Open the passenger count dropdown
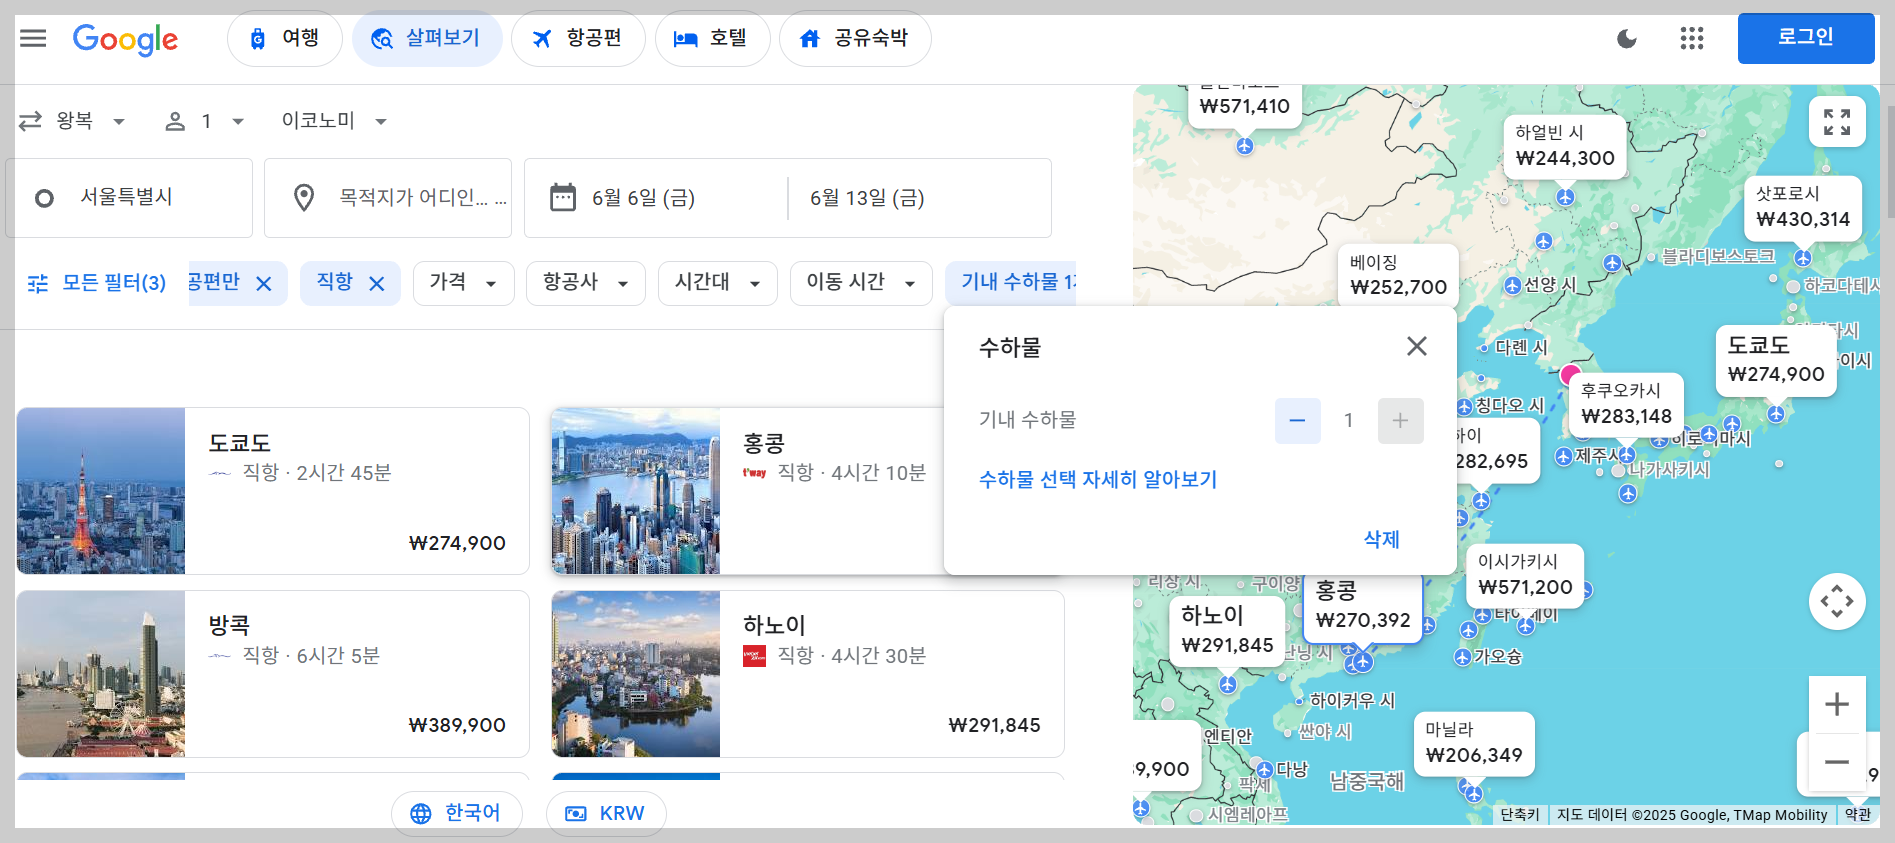Image resolution: width=1895 pixels, height=843 pixels. (x=205, y=121)
